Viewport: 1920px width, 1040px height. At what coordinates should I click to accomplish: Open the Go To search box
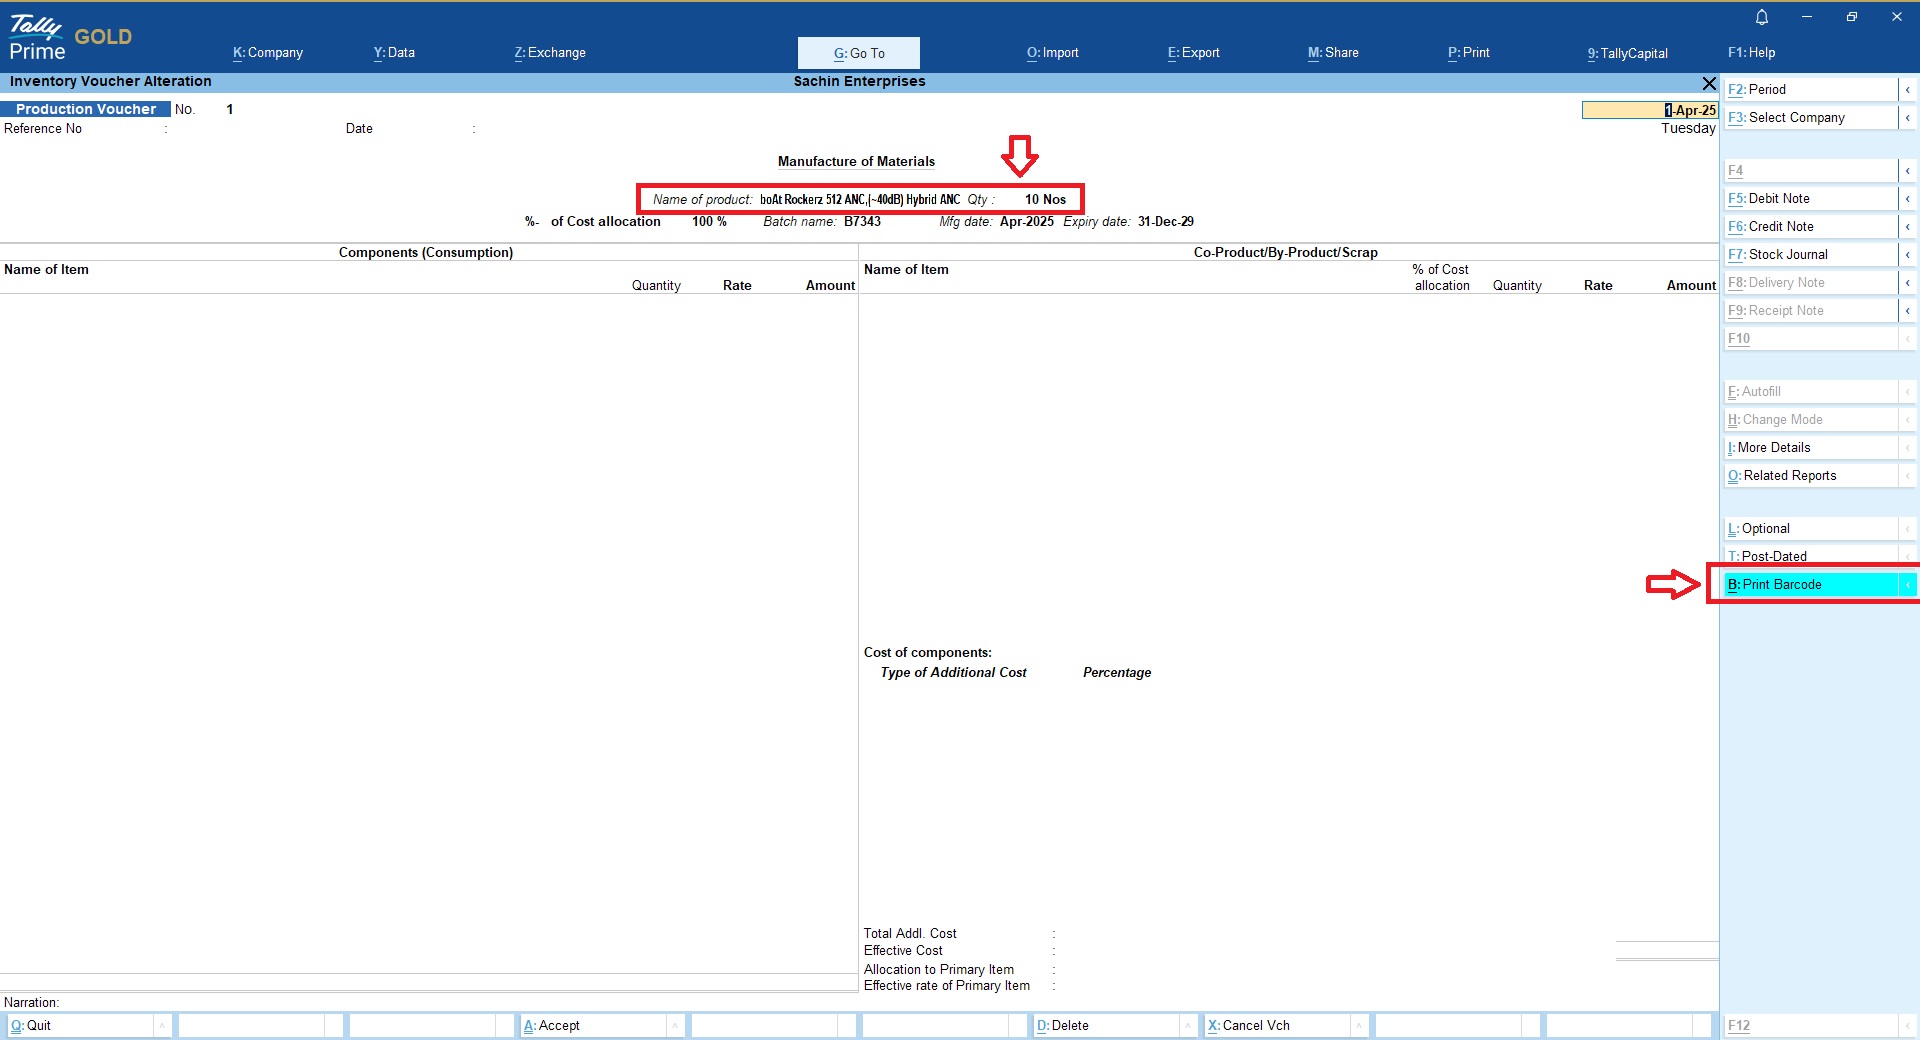point(858,53)
